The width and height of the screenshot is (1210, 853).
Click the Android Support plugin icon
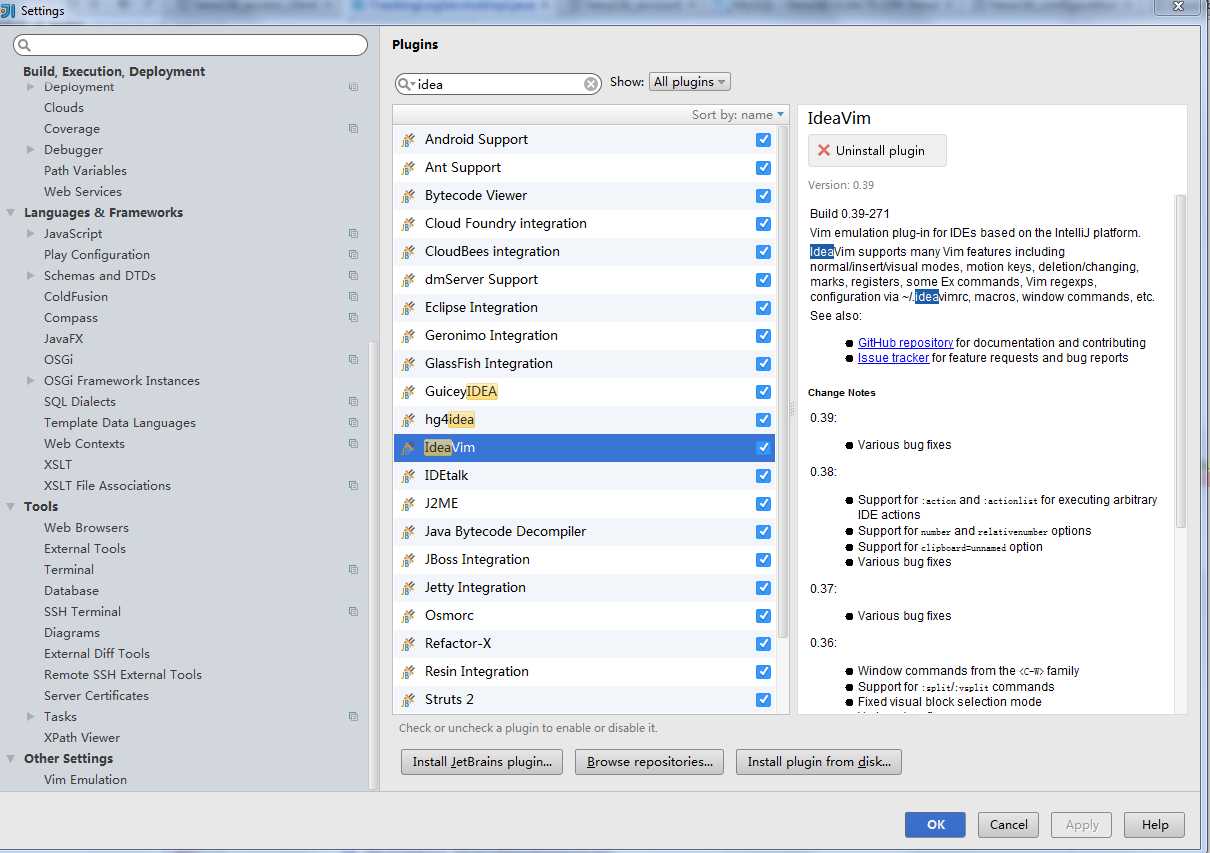pyautogui.click(x=408, y=140)
